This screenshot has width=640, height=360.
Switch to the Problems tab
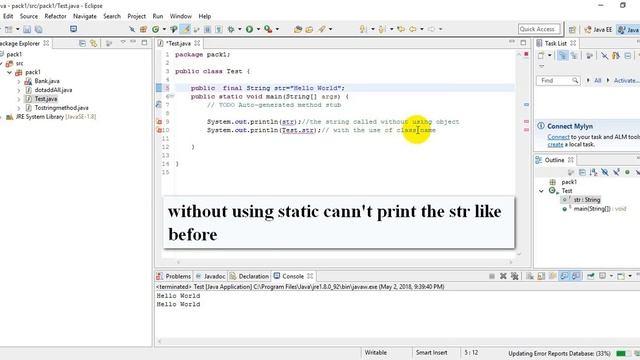click(x=173, y=276)
